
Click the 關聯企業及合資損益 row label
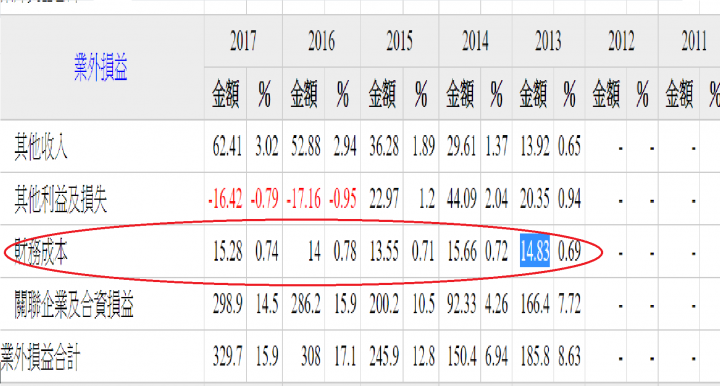[74, 304]
